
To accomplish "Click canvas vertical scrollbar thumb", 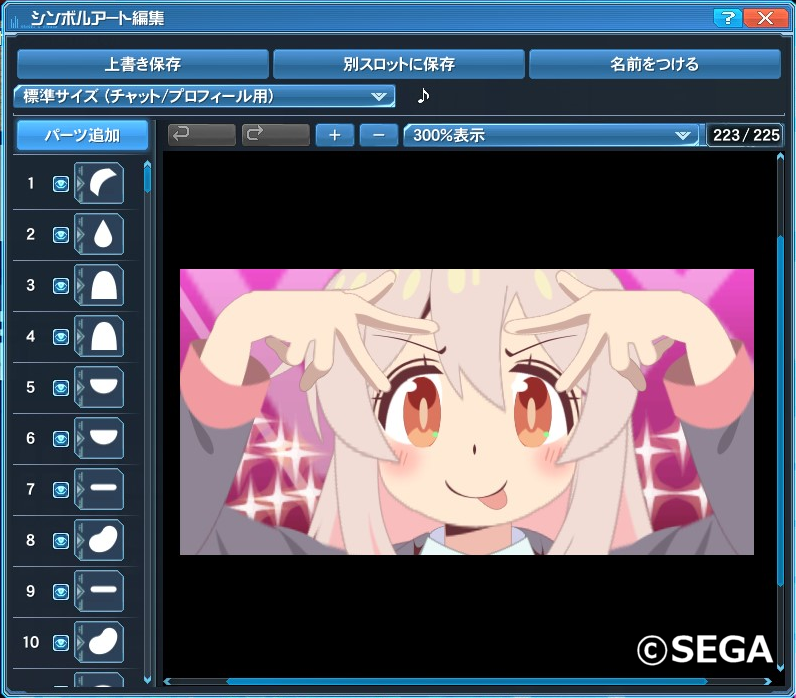I will pos(780,411).
